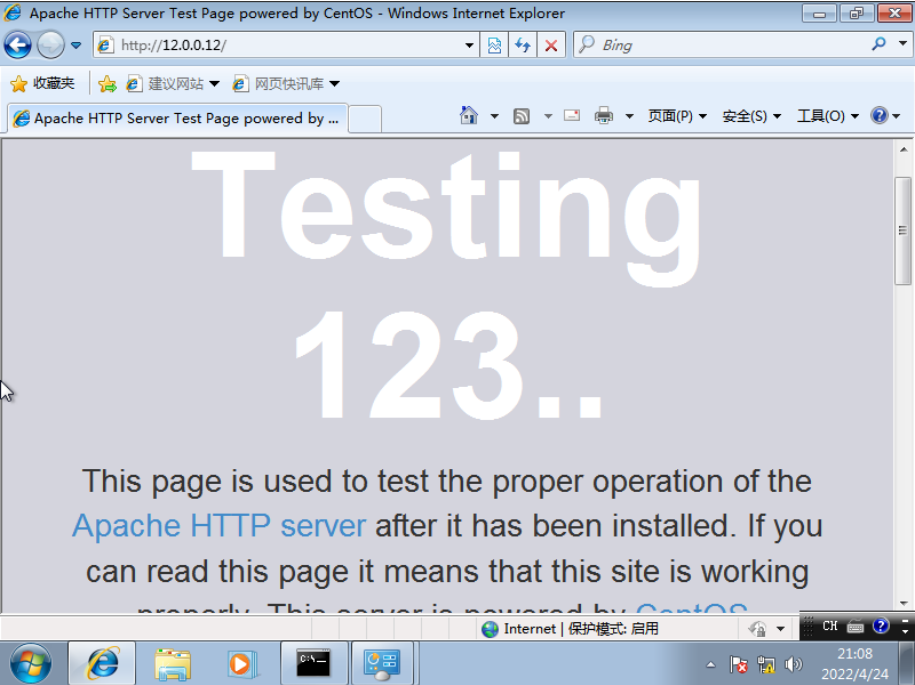
Task: Click the volume speaker tray icon
Action: (x=794, y=664)
